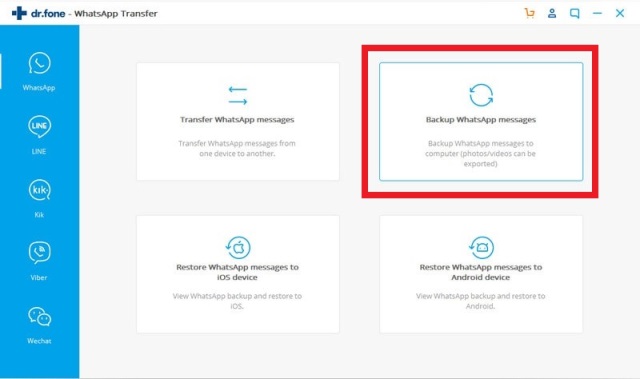Viewport: 640px width, 379px height.
Task: Click the dr.fone logo
Action: [x=38, y=13]
